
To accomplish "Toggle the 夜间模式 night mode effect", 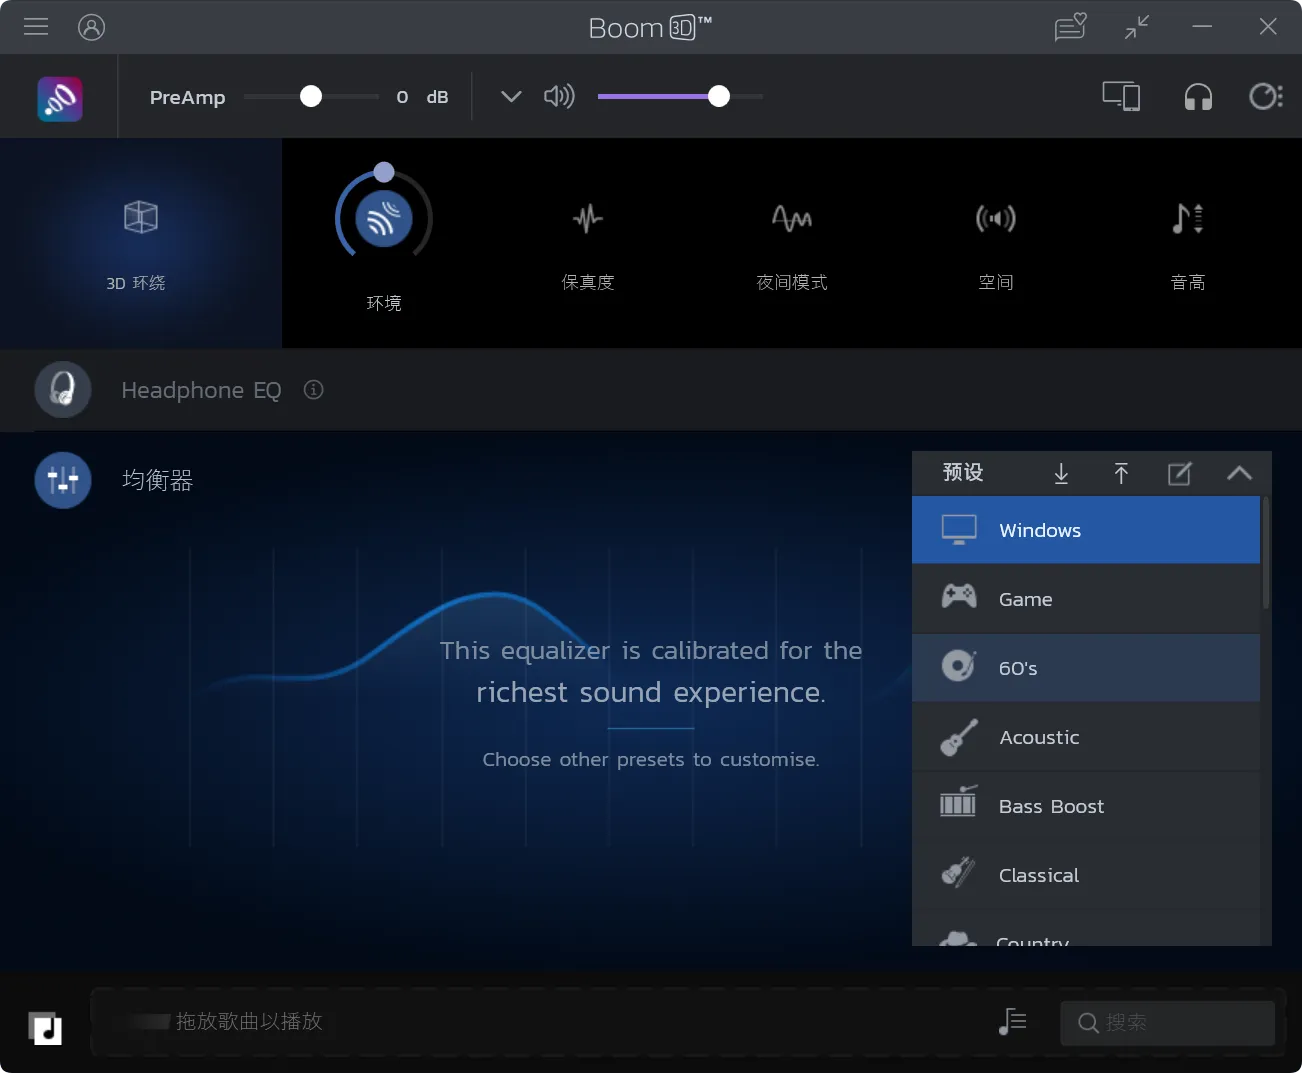I will (792, 218).
